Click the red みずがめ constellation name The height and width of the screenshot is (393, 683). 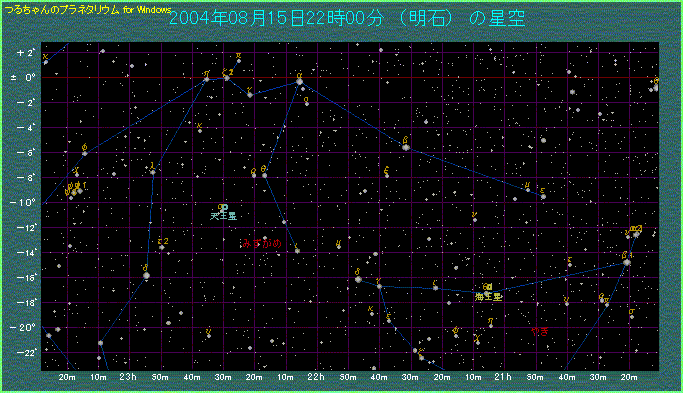click(262, 244)
